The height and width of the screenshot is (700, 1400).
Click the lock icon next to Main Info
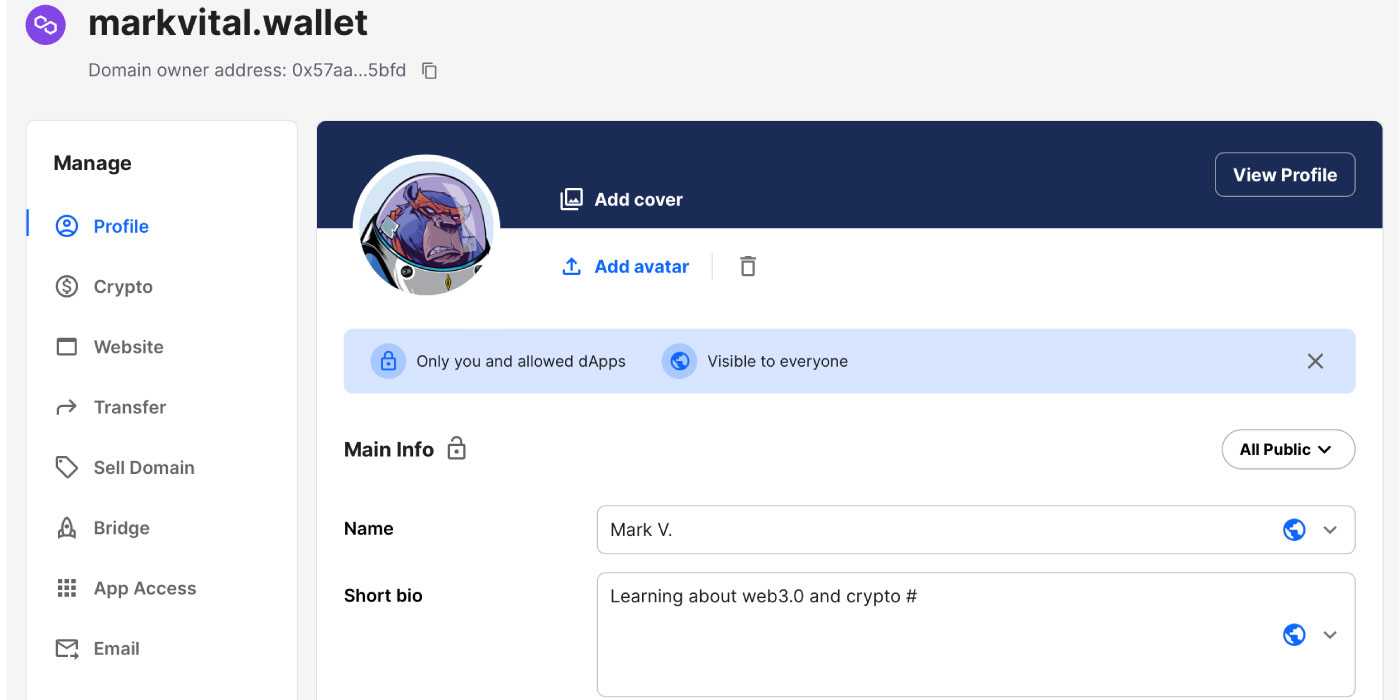457,448
